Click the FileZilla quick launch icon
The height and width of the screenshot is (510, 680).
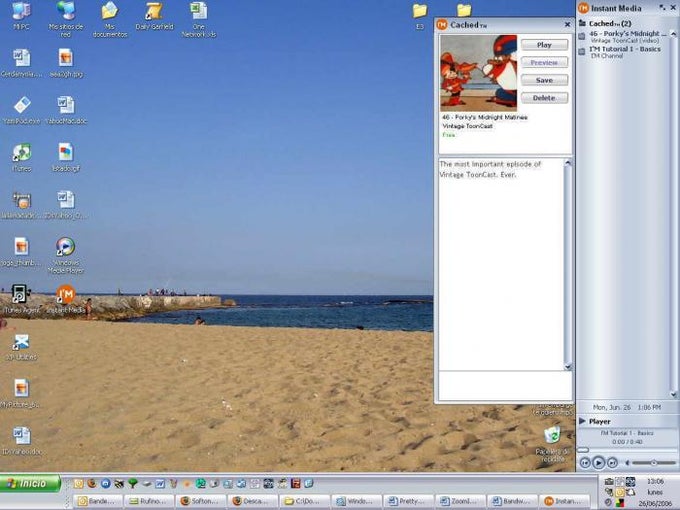296,483
